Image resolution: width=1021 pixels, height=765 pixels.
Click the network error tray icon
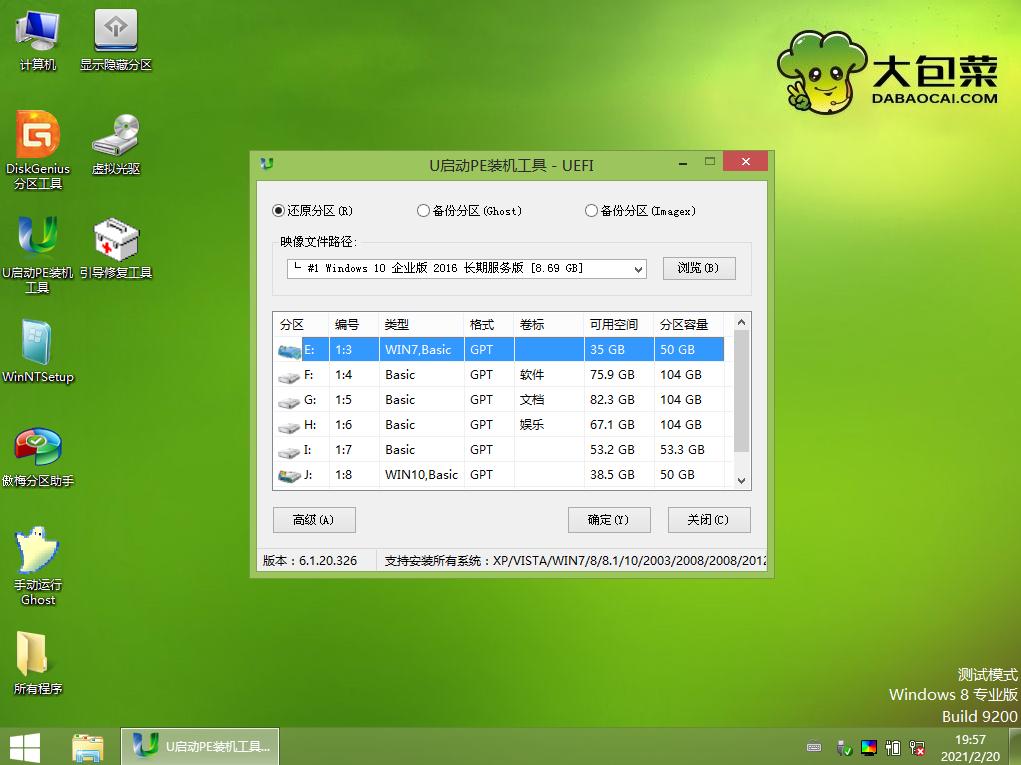pyautogui.click(x=917, y=747)
